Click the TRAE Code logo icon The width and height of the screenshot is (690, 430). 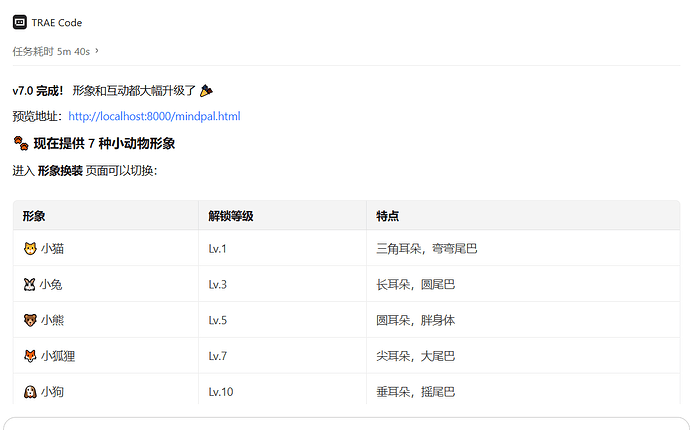pyautogui.click(x=20, y=22)
